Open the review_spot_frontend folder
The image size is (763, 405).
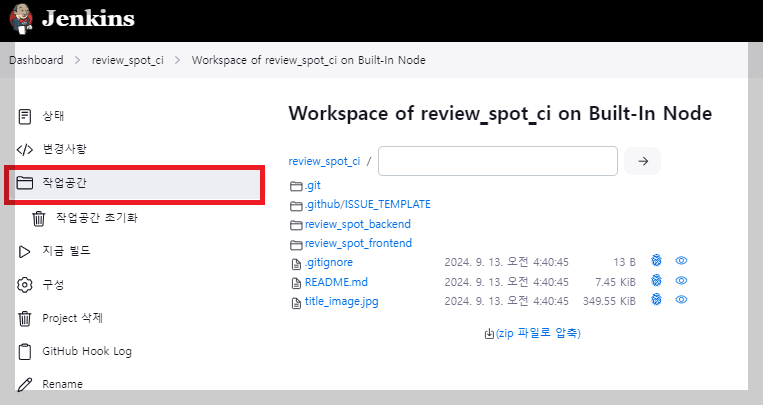click(358, 243)
